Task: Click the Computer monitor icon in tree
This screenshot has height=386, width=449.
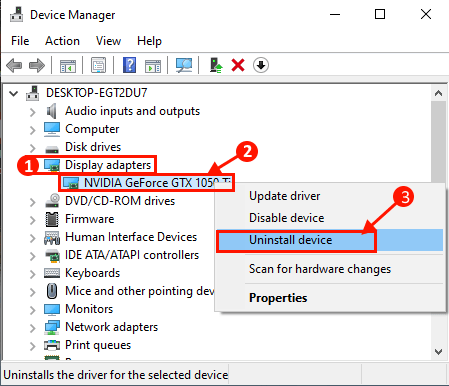Action: click(x=52, y=129)
